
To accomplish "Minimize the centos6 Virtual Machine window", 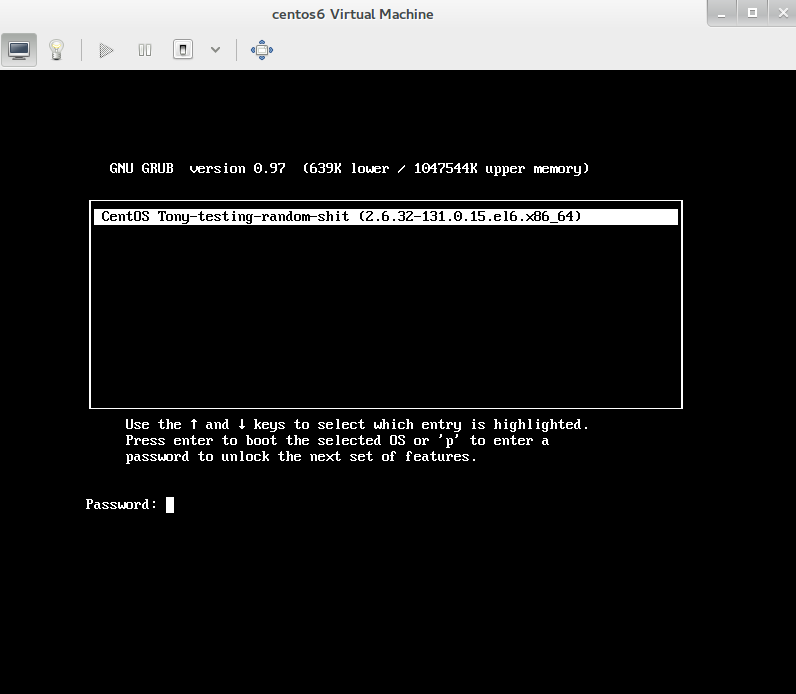I will (x=725, y=12).
